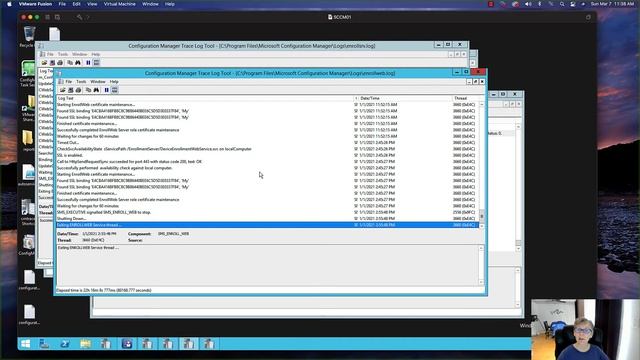The image size is (640, 360).
Task: Open Tools menu in enrollweb.log window
Action: click(81, 82)
